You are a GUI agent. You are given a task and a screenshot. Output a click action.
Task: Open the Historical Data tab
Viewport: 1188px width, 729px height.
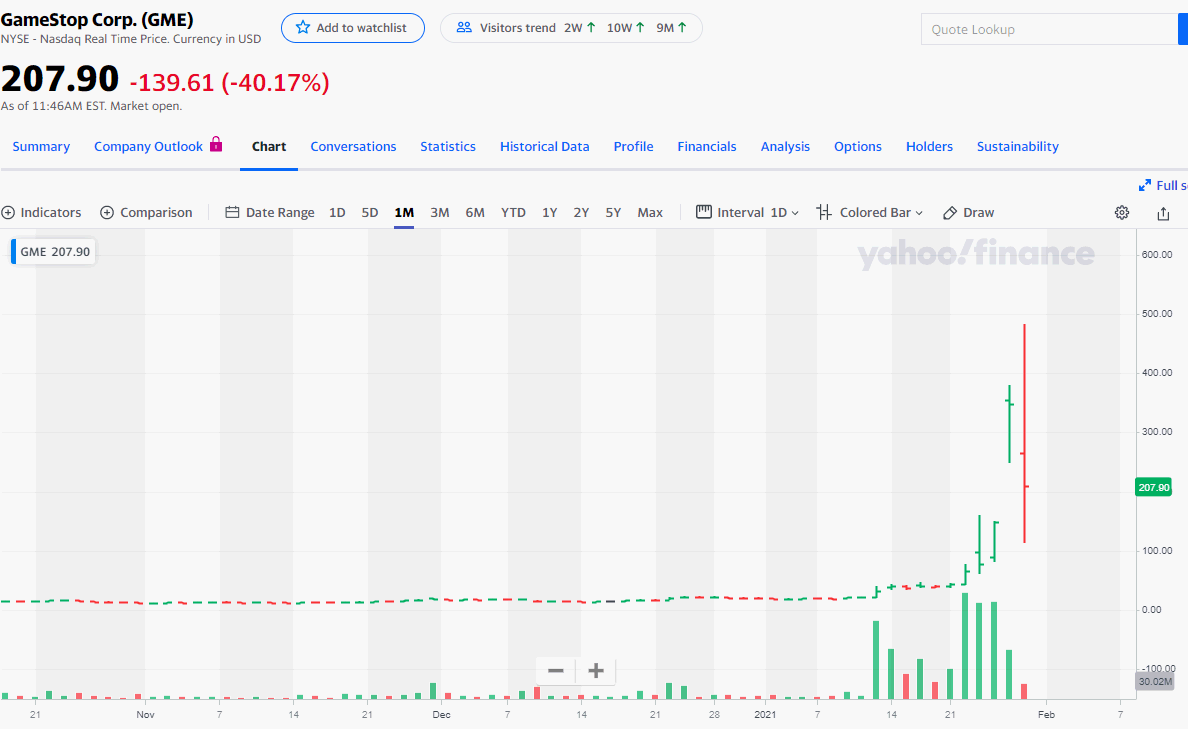click(x=545, y=146)
